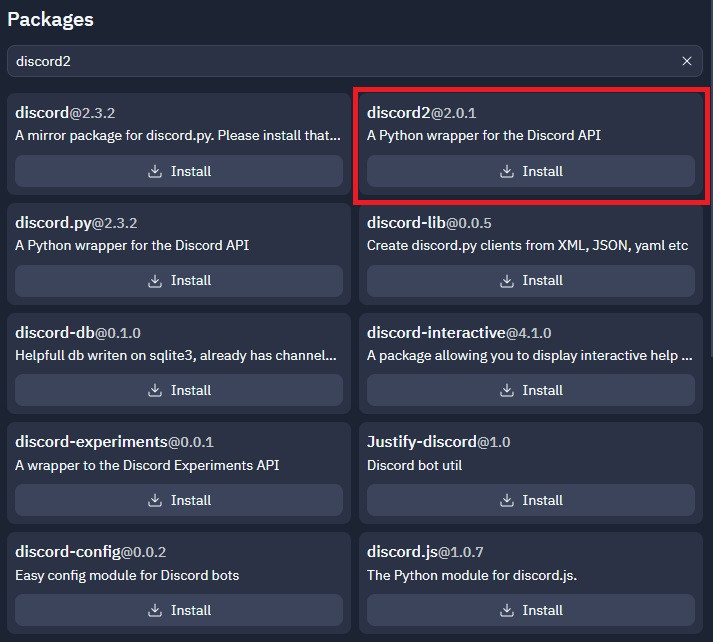Select the discord2@2.0.1 package title
This screenshot has height=642, width=713.
point(422,112)
